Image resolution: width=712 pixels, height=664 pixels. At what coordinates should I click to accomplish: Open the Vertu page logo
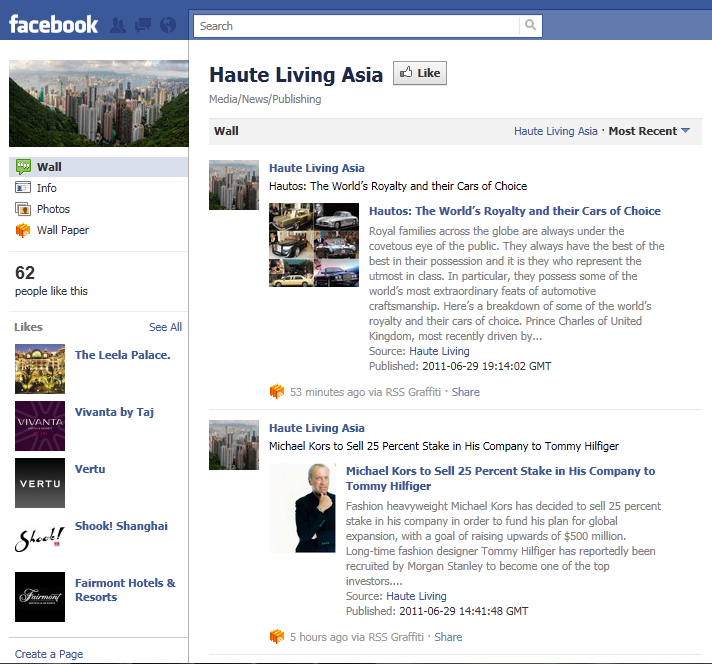[40, 483]
